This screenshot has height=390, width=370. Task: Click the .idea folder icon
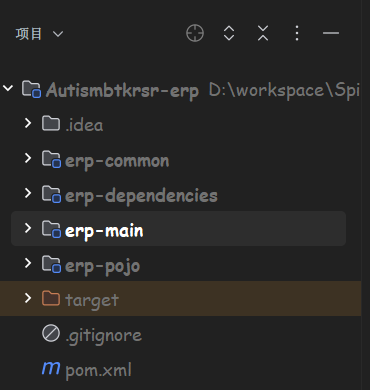coord(51,123)
